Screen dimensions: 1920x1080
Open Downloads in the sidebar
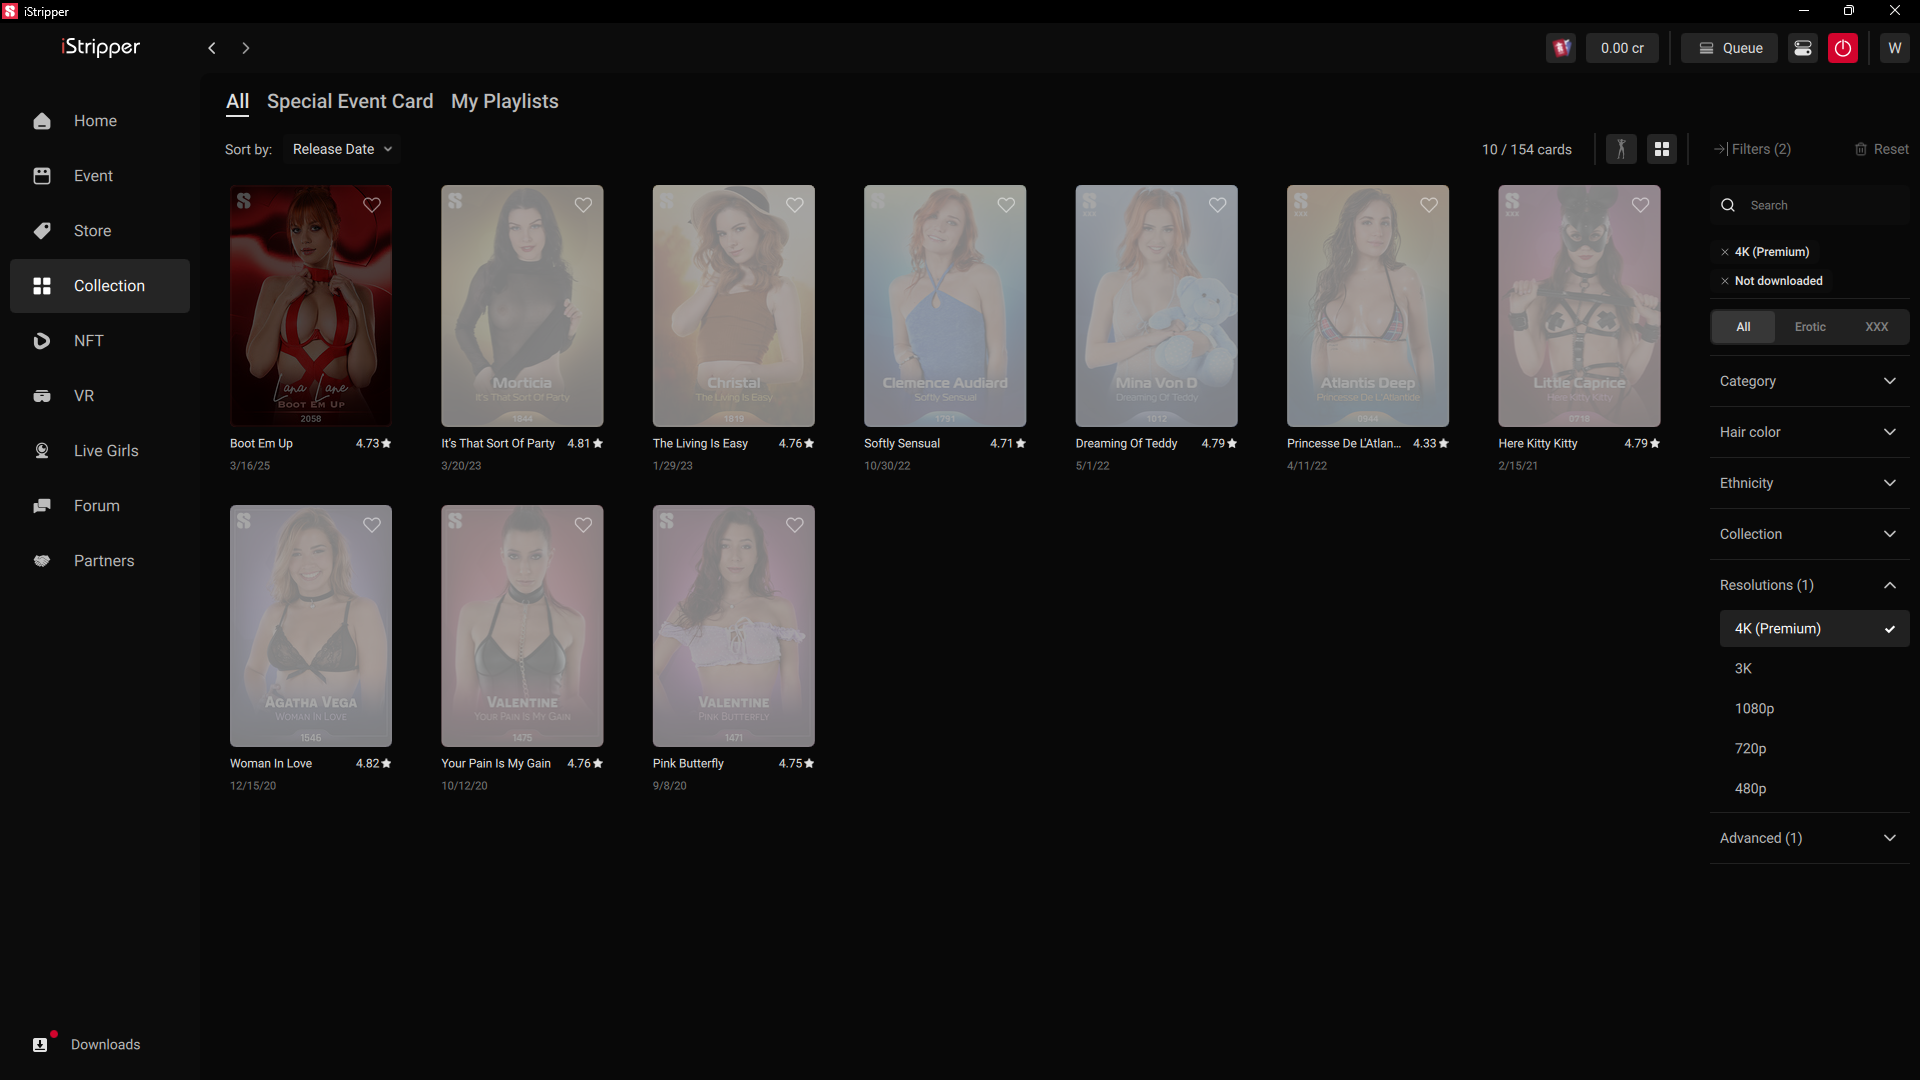(104, 1044)
